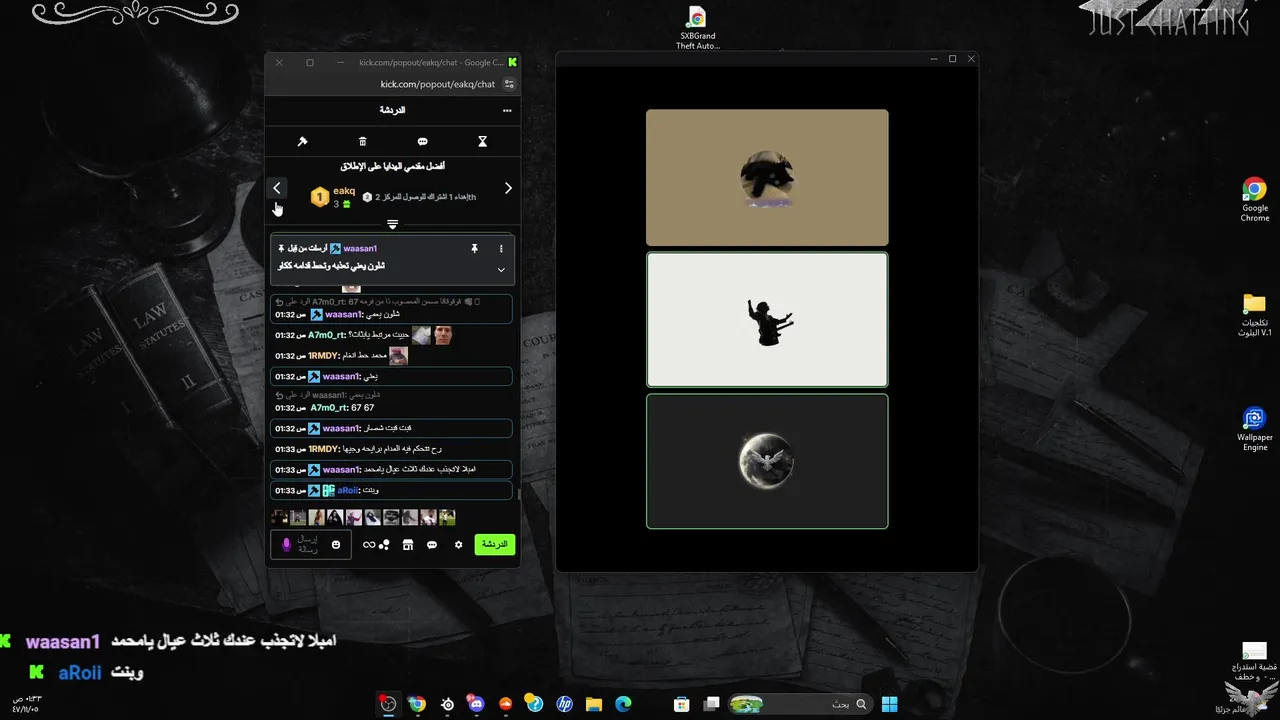This screenshot has height=720, width=1280.
Task: Open the SXBGrand Theft Auto desktop shortcut
Action: [x=697, y=28]
